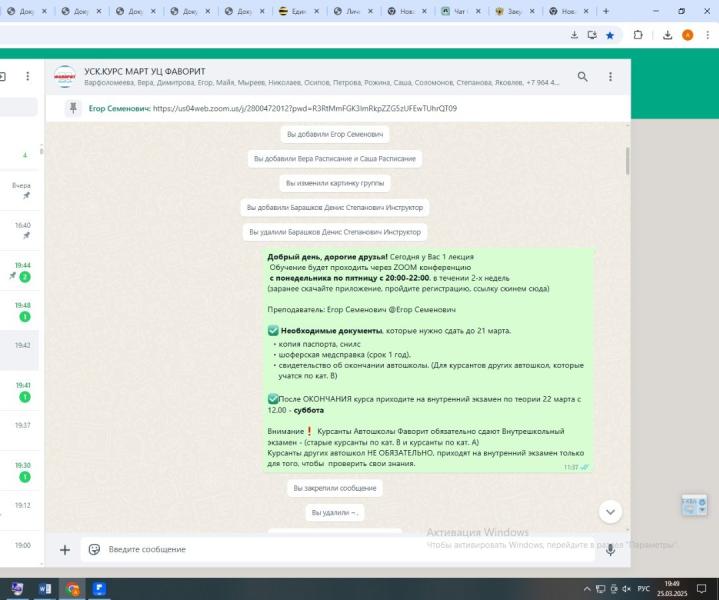Open the browser extensions puzzle icon
The height and width of the screenshot is (600, 719).
pyautogui.click(x=638, y=35)
